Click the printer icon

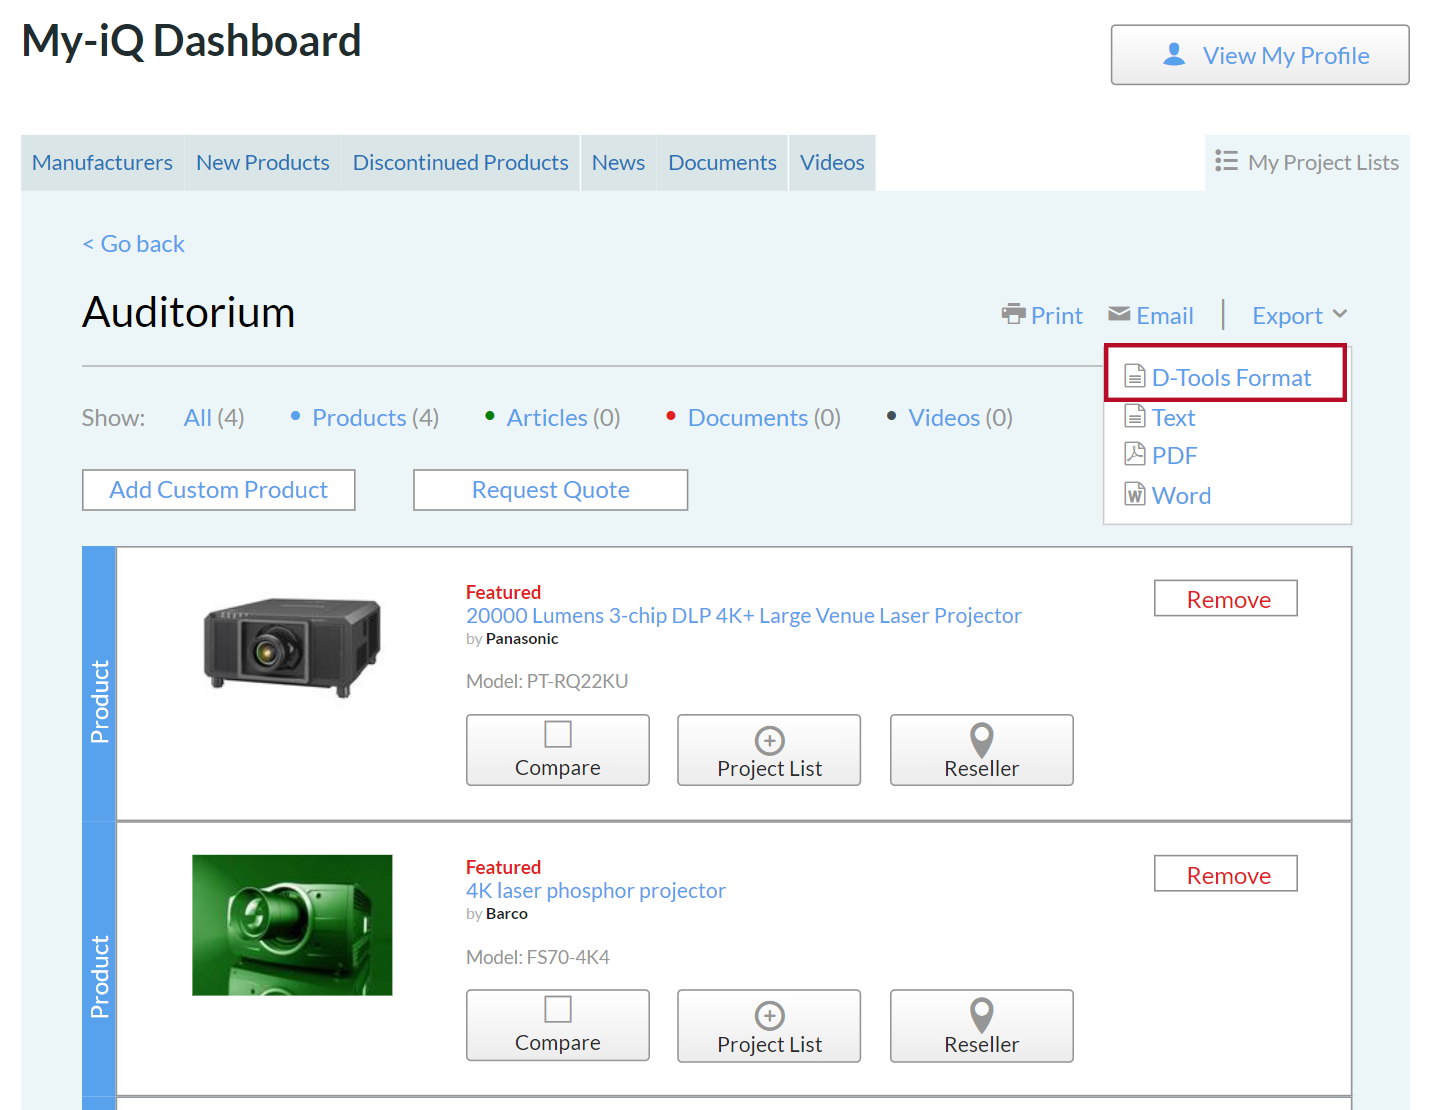[x=1014, y=314]
